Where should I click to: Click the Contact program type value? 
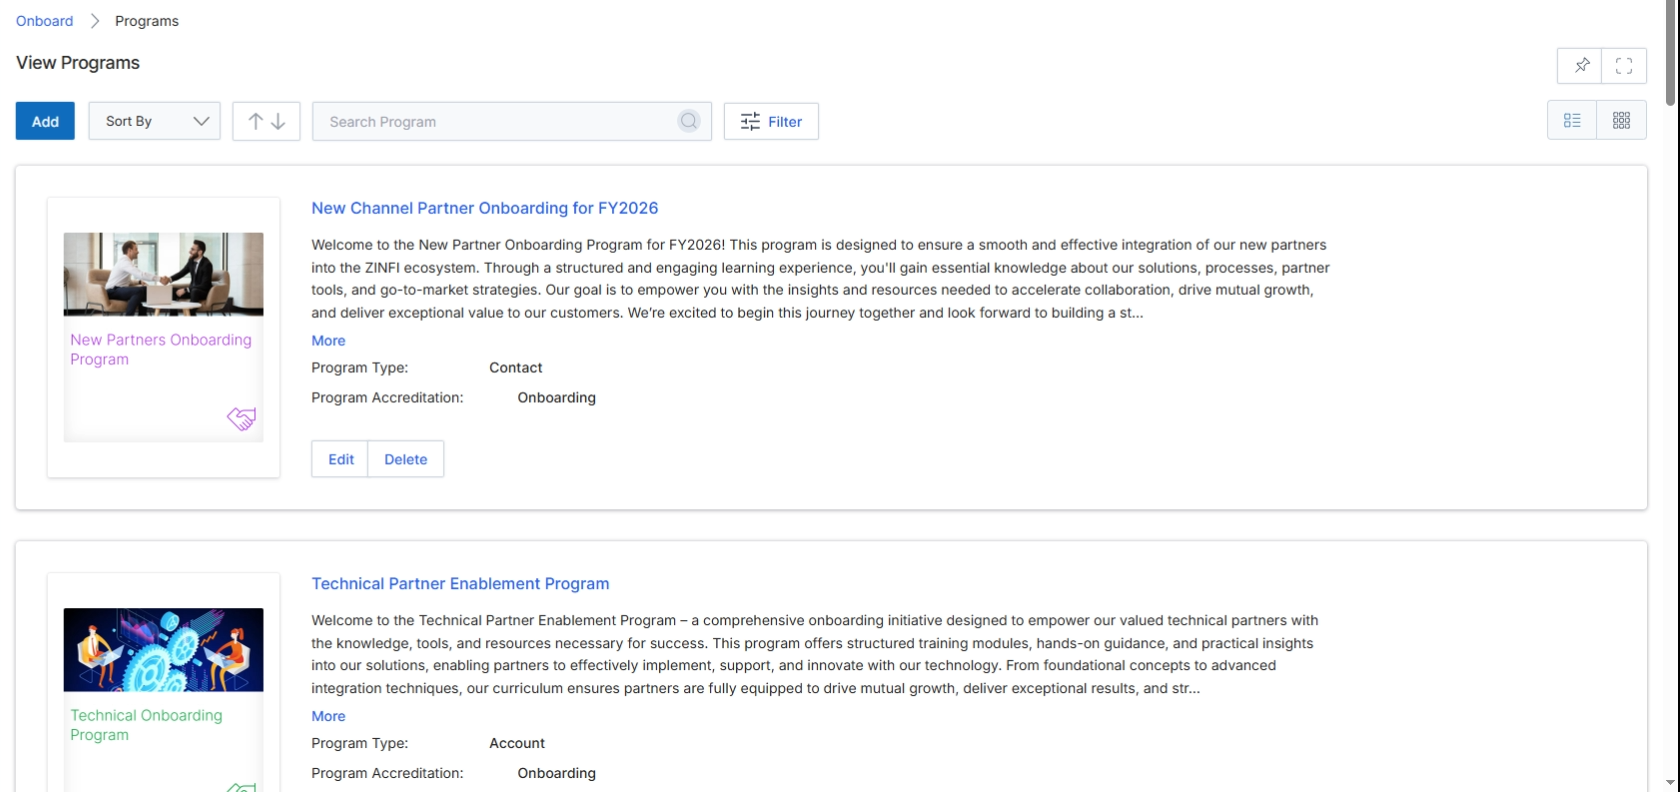(516, 368)
